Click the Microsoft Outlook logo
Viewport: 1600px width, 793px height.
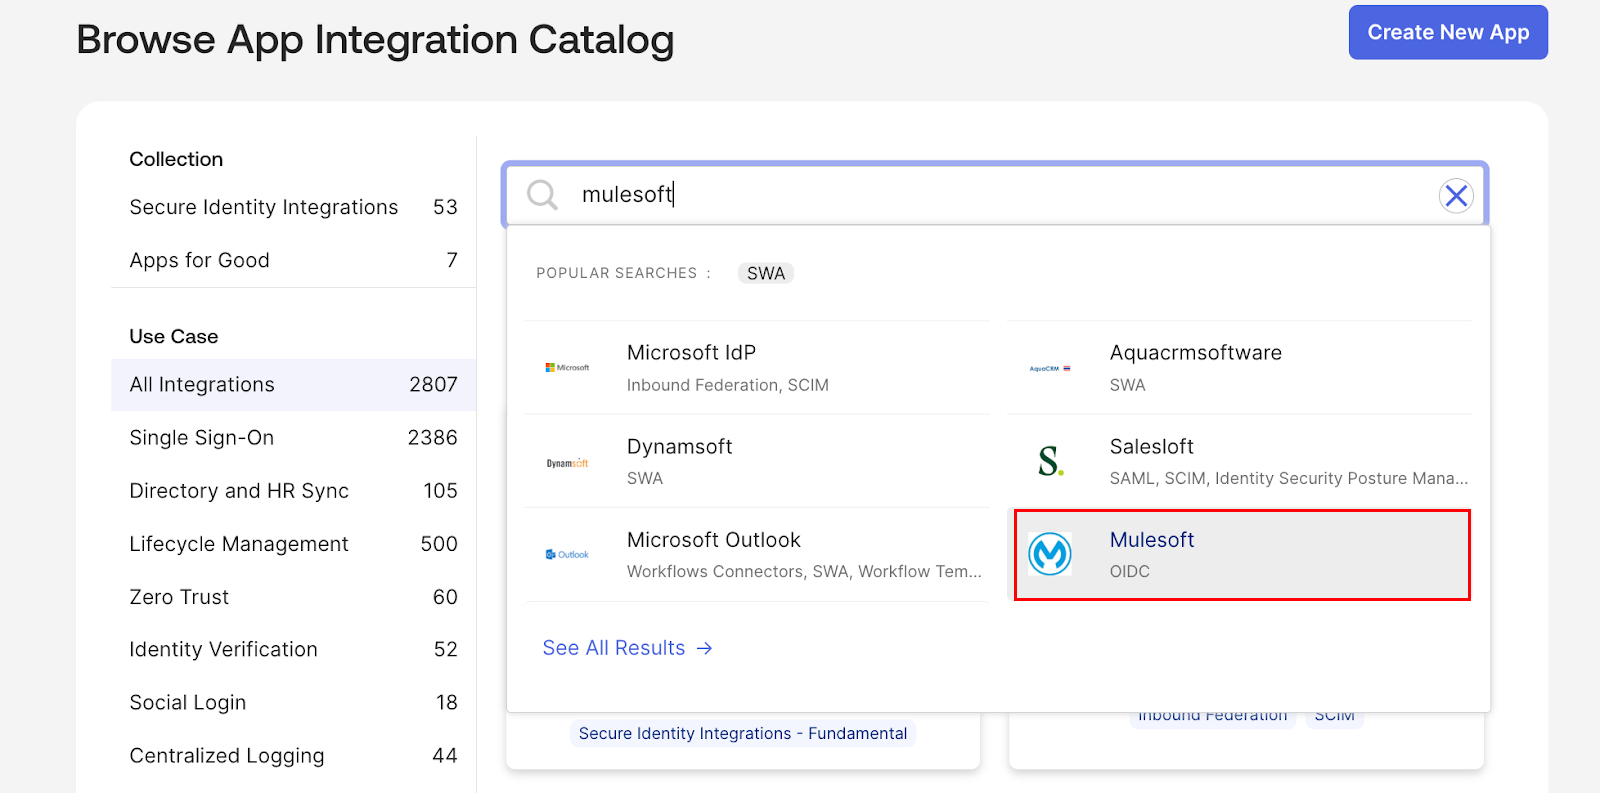click(567, 554)
